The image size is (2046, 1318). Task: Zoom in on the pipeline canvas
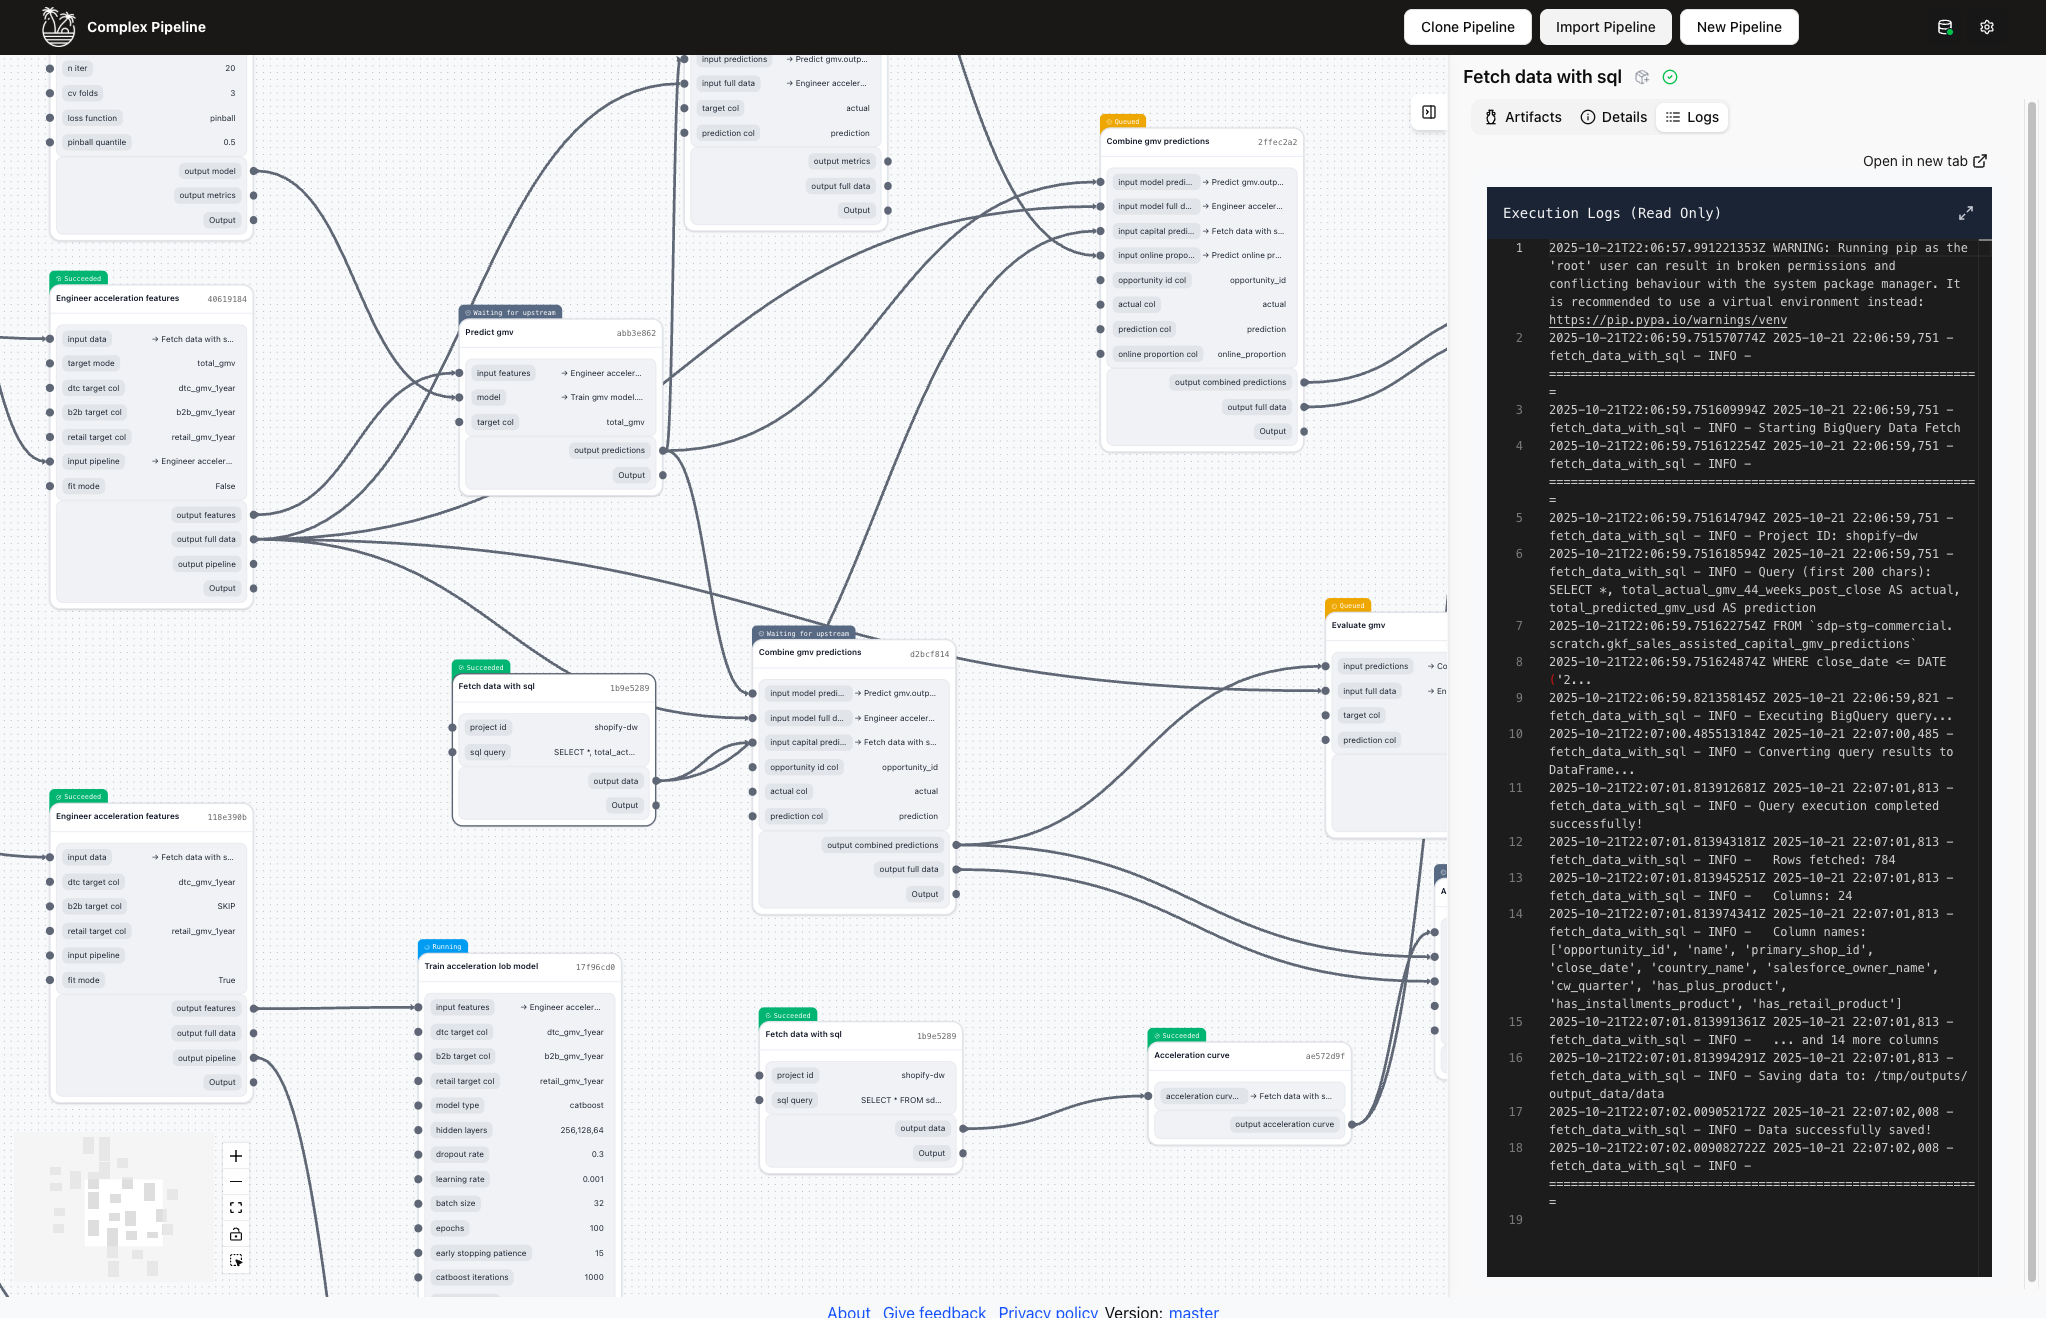coord(236,1156)
